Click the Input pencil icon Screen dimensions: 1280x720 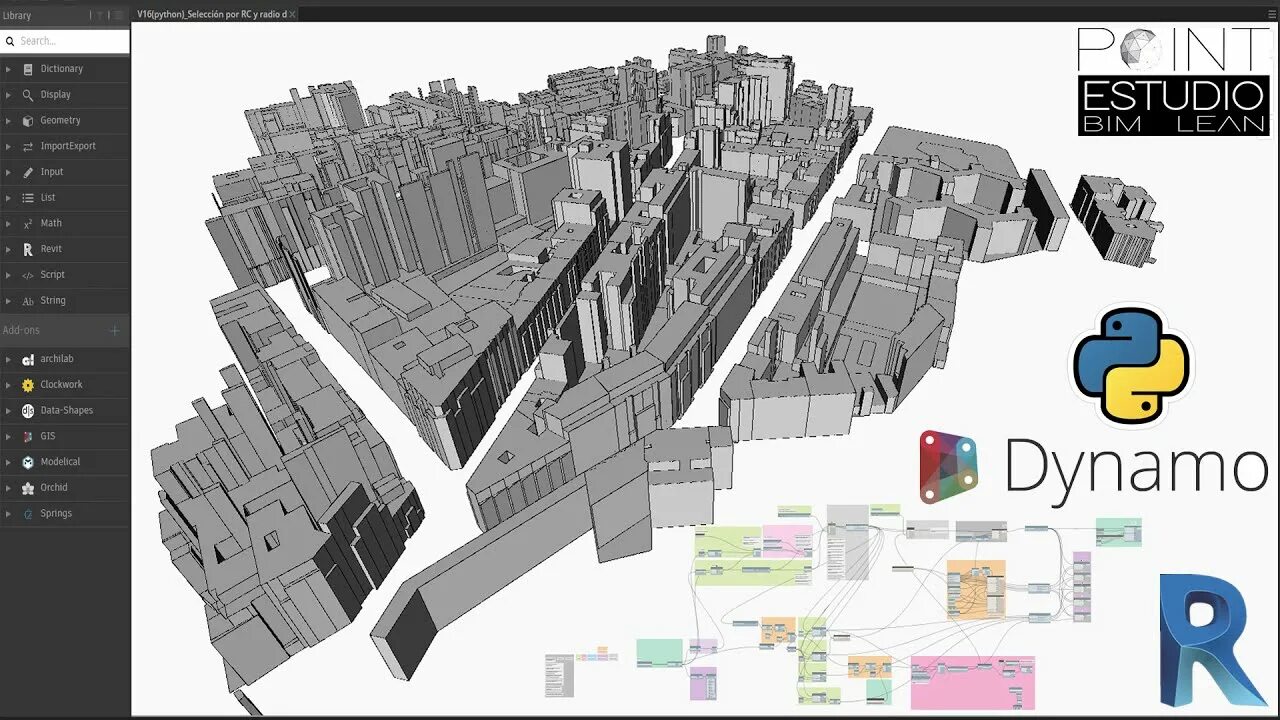(x=28, y=172)
